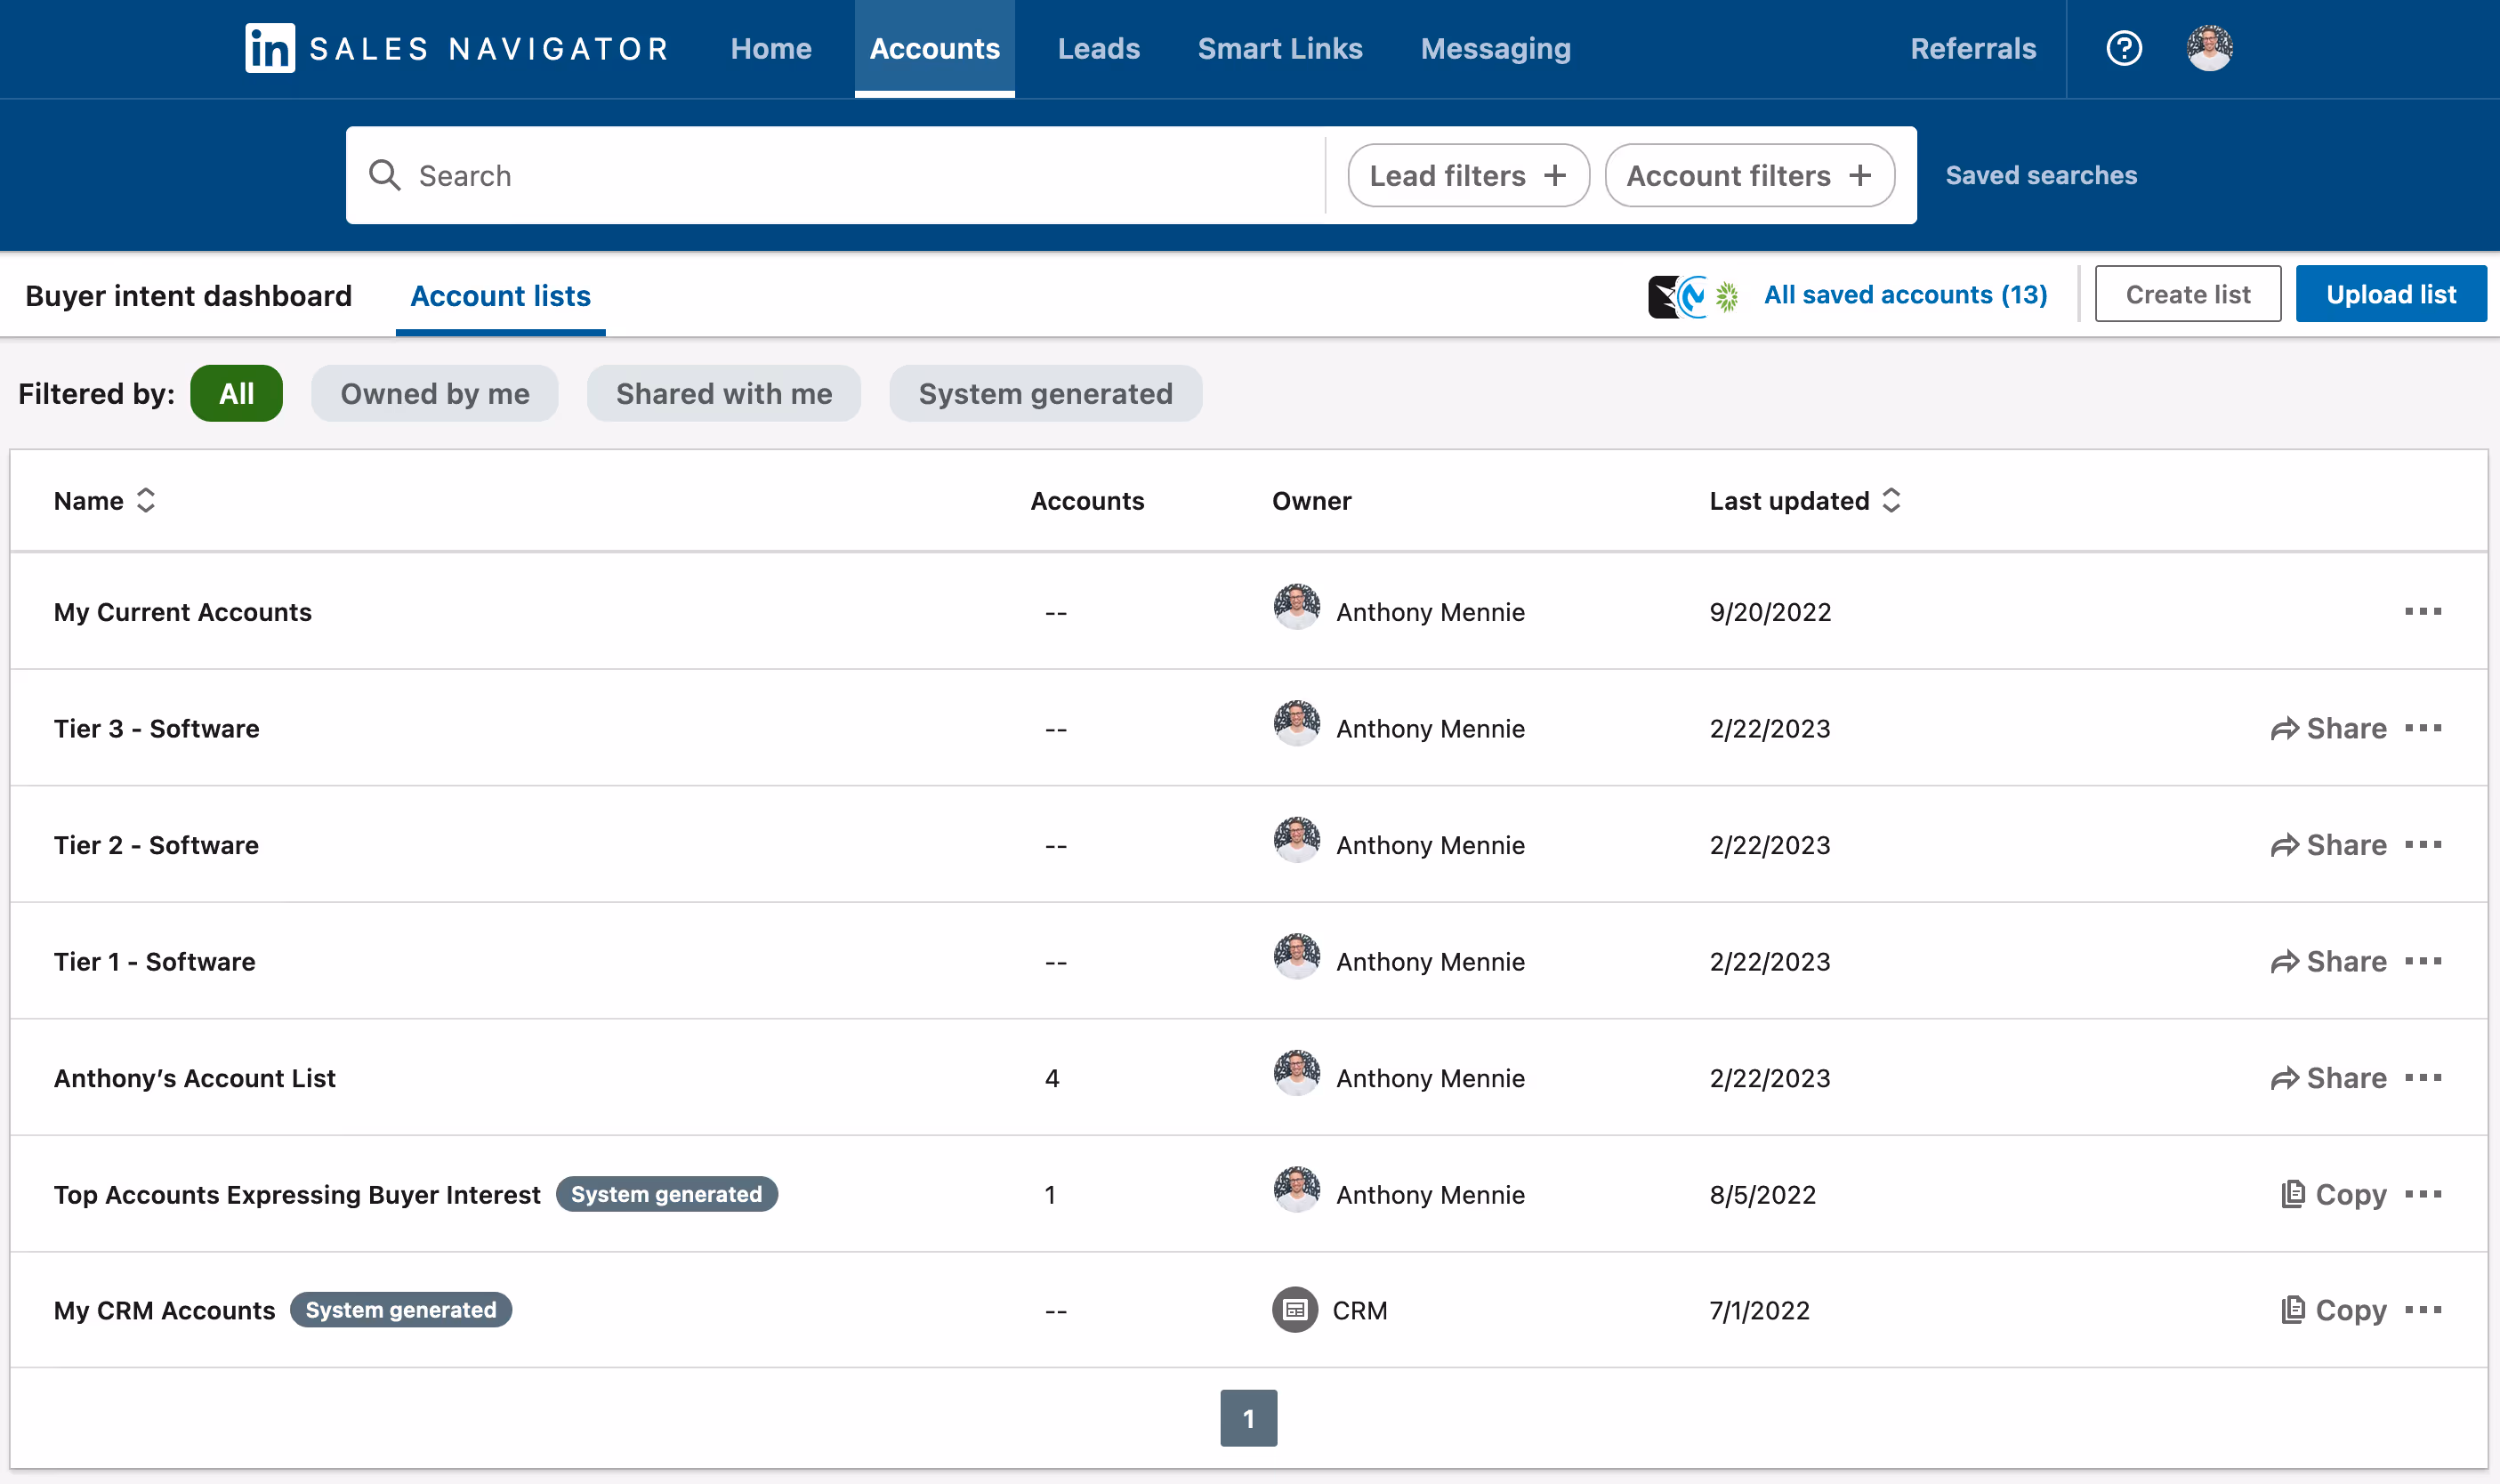2500x1484 pixels.
Task: Go to the Leads nav tab
Action: tap(1098, 48)
